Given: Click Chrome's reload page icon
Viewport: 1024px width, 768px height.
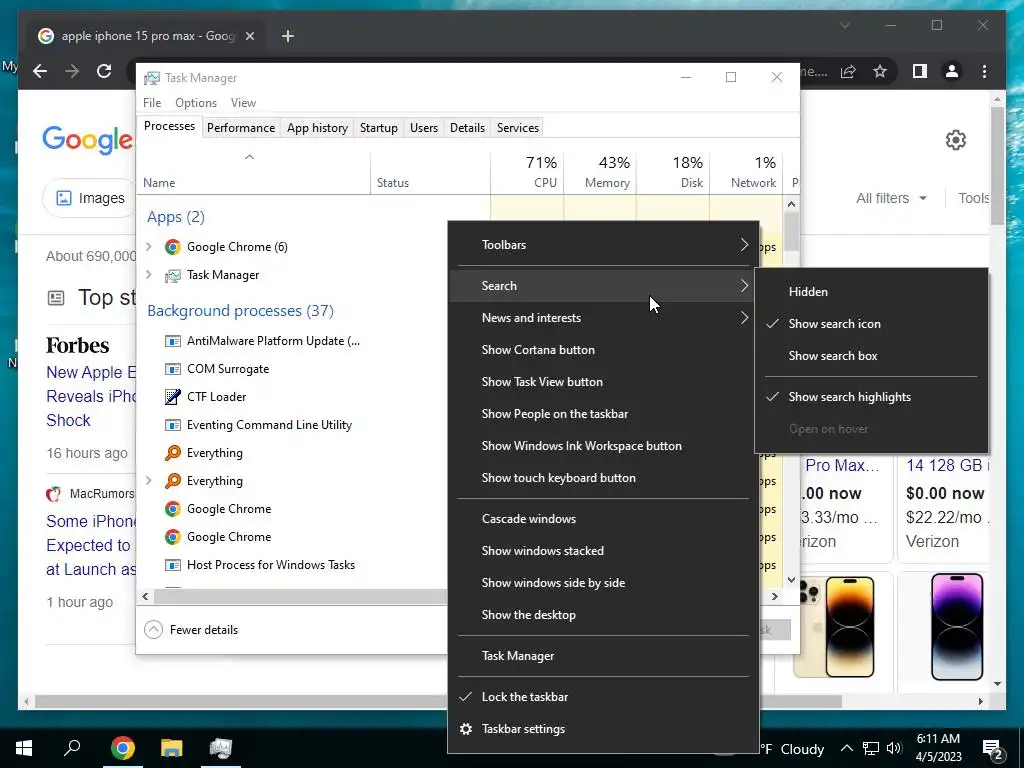Looking at the screenshot, I should coord(104,71).
